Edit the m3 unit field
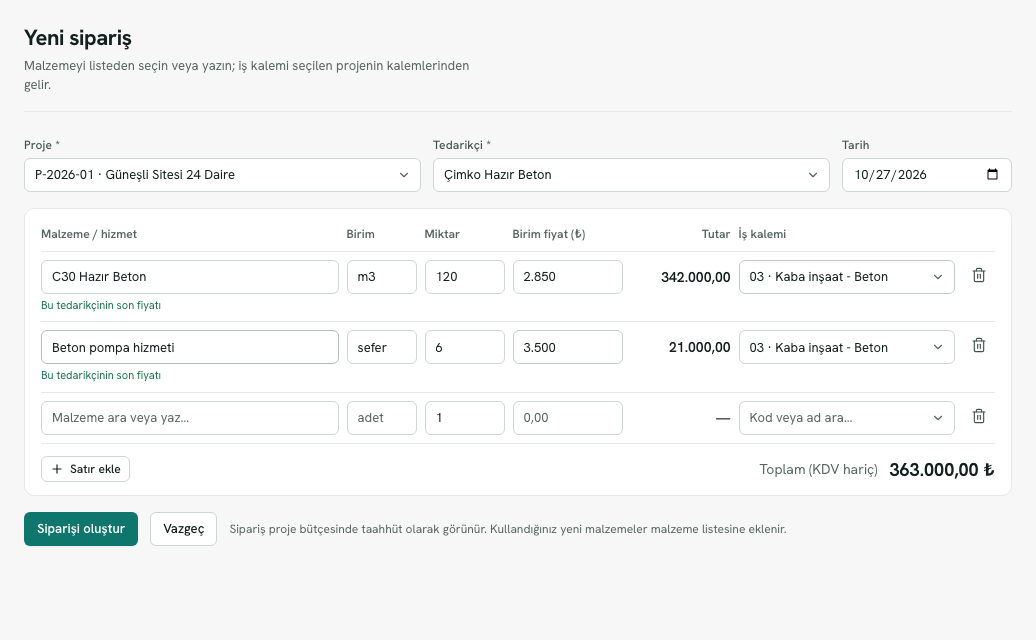 point(382,277)
